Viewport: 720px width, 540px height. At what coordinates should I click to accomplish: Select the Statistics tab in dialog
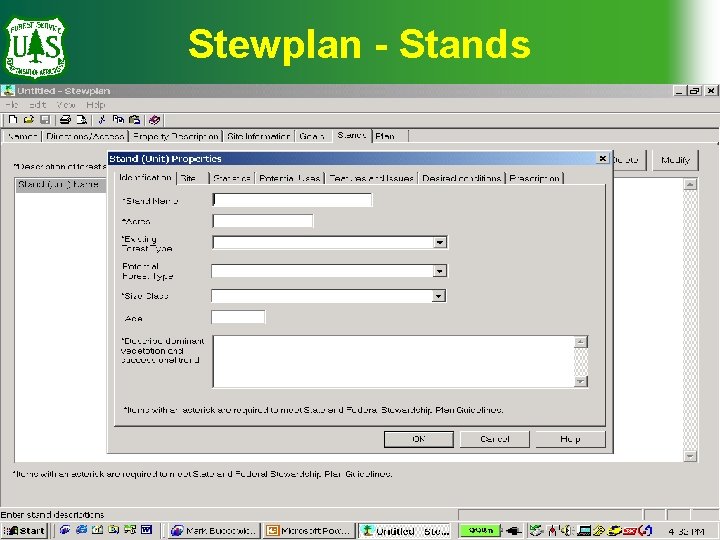click(x=232, y=178)
